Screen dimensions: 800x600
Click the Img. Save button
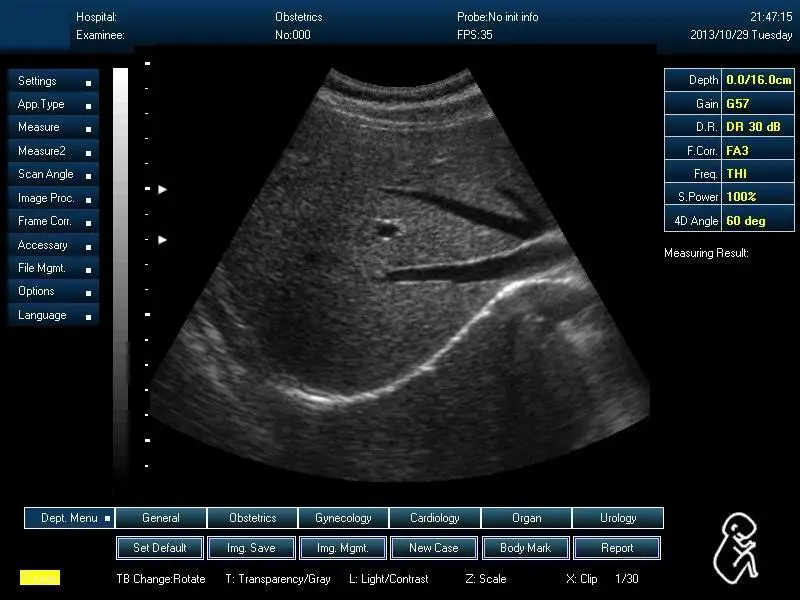(x=251, y=548)
